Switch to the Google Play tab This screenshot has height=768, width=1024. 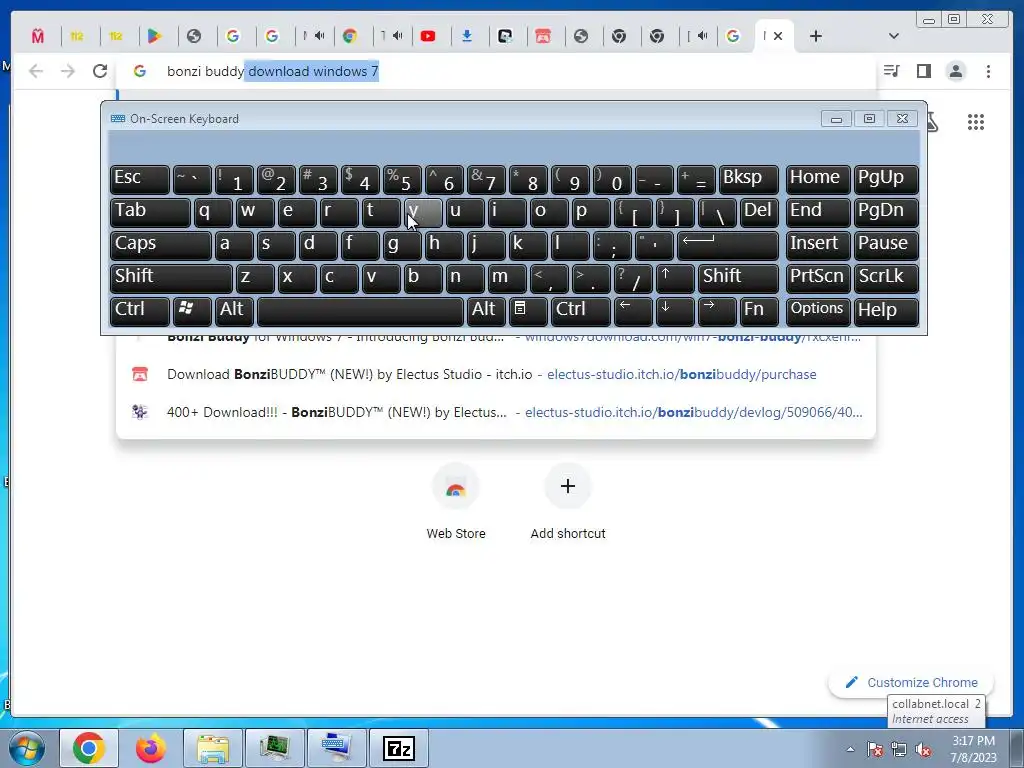(154, 36)
